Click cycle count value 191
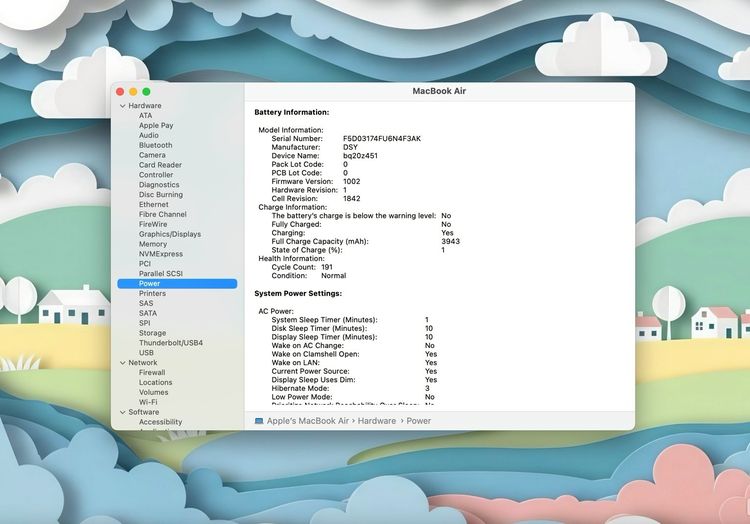This screenshot has height=524, width=750. tap(327, 267)
